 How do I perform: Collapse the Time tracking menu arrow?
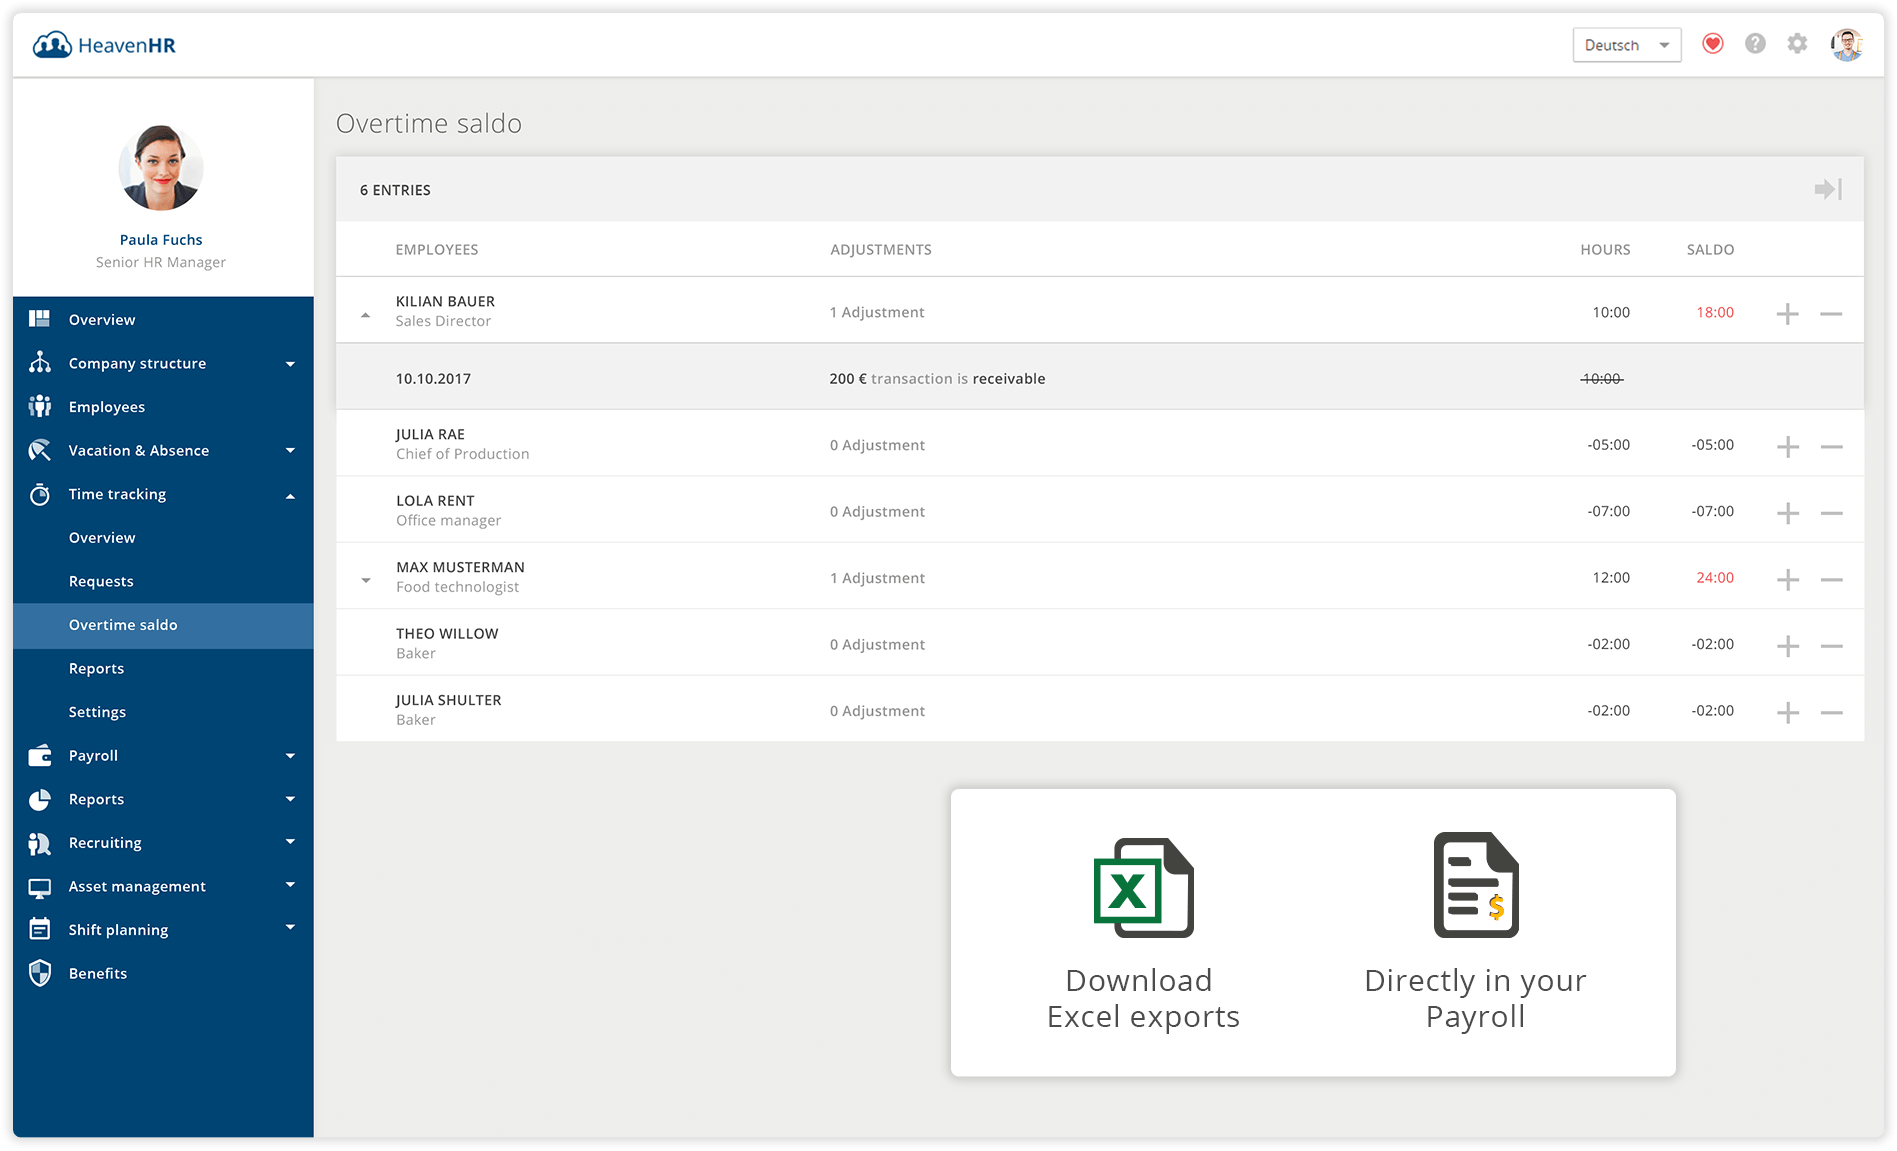290,495
